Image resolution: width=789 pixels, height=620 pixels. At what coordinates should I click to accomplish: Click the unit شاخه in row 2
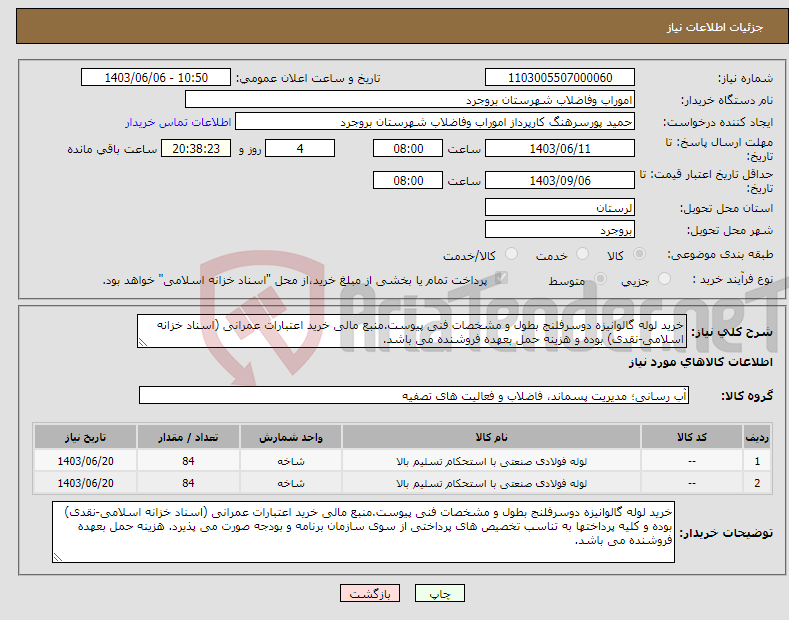click(x=291, y=483)
